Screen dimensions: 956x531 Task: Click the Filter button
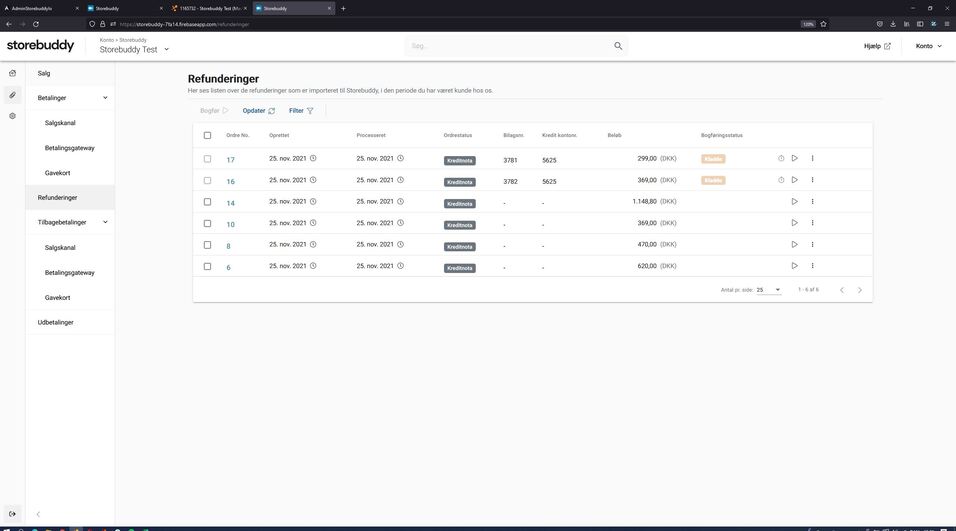coord(301,111)
